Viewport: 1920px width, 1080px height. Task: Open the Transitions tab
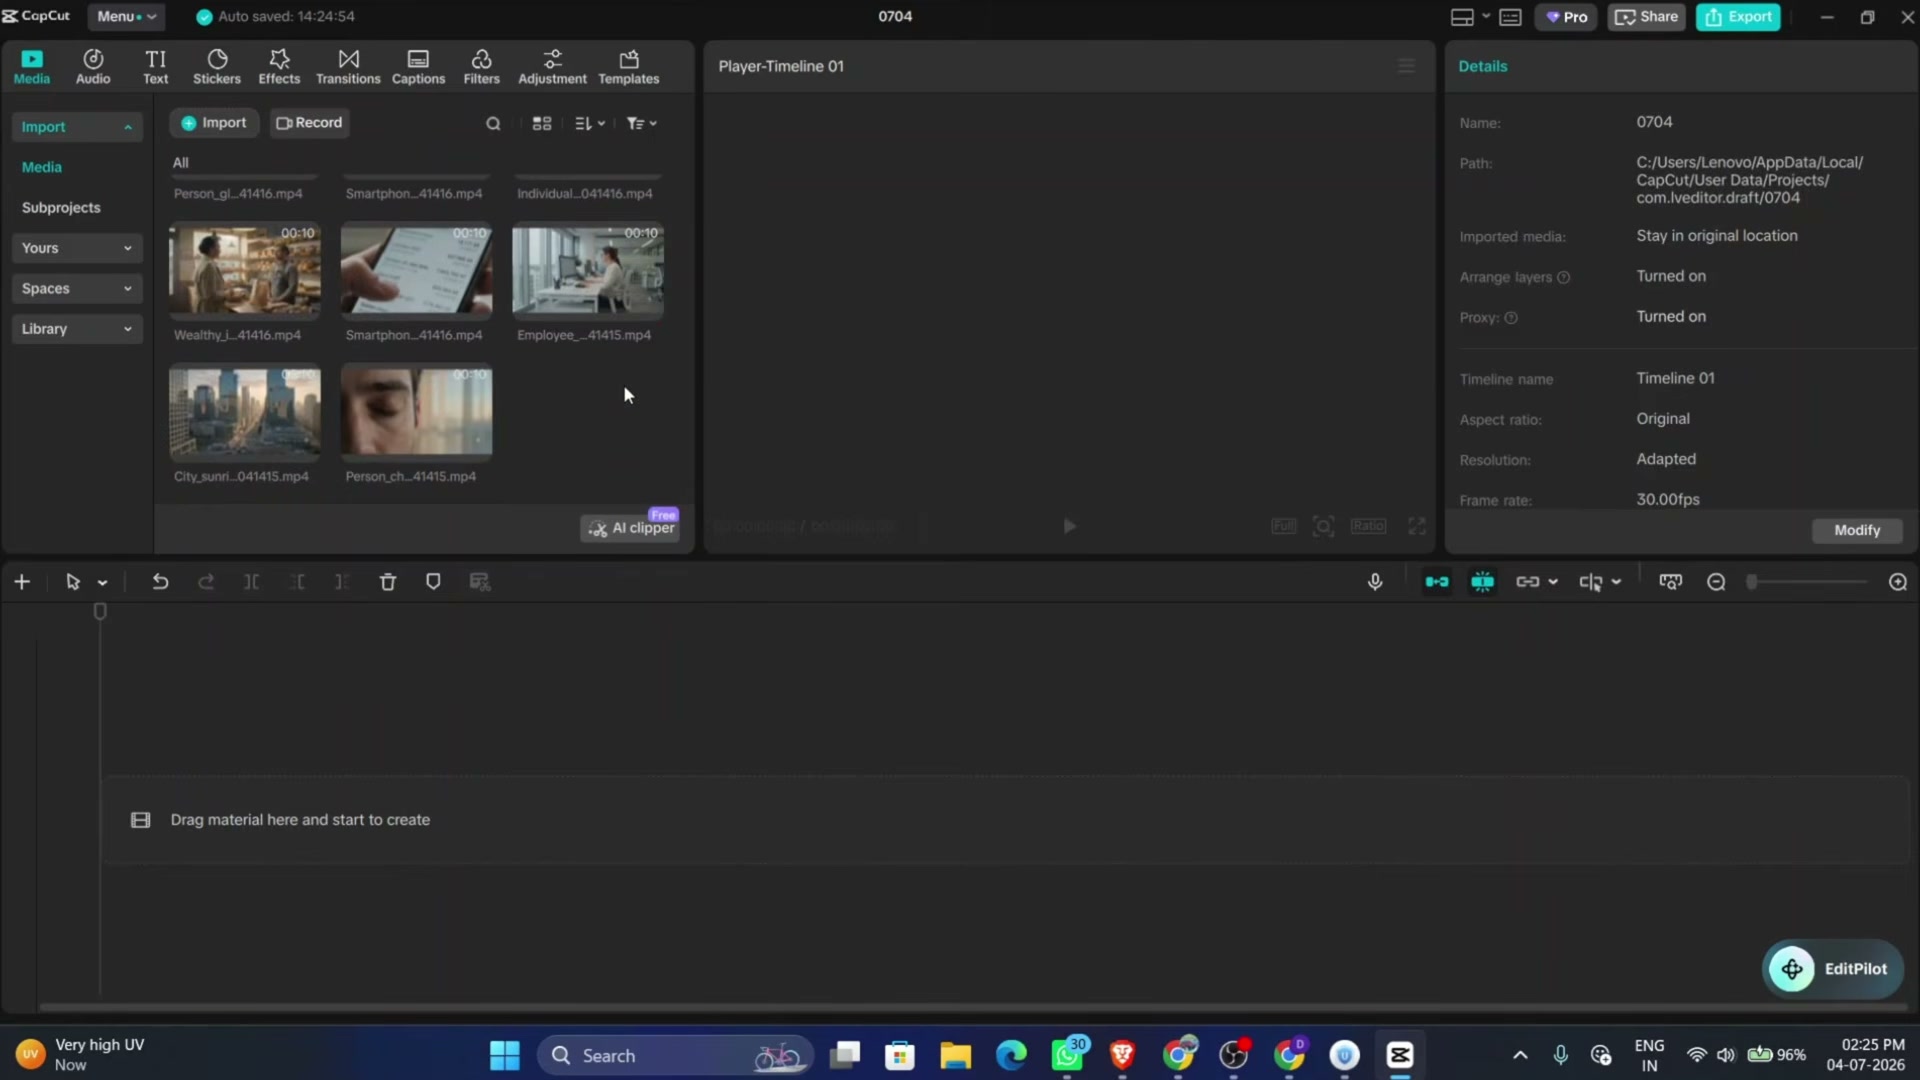click(x=348, y=67)
